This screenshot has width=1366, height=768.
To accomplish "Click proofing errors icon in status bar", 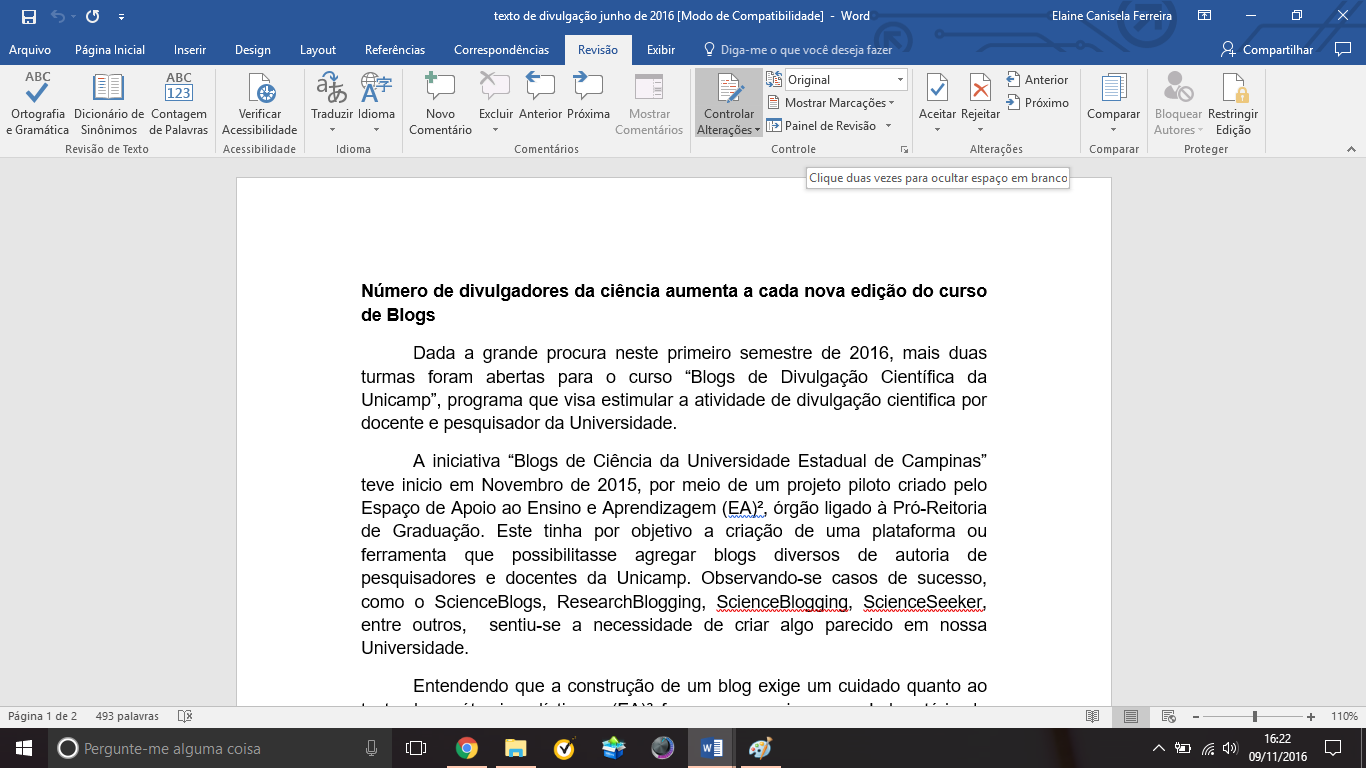I will click(x=184, y=716).
